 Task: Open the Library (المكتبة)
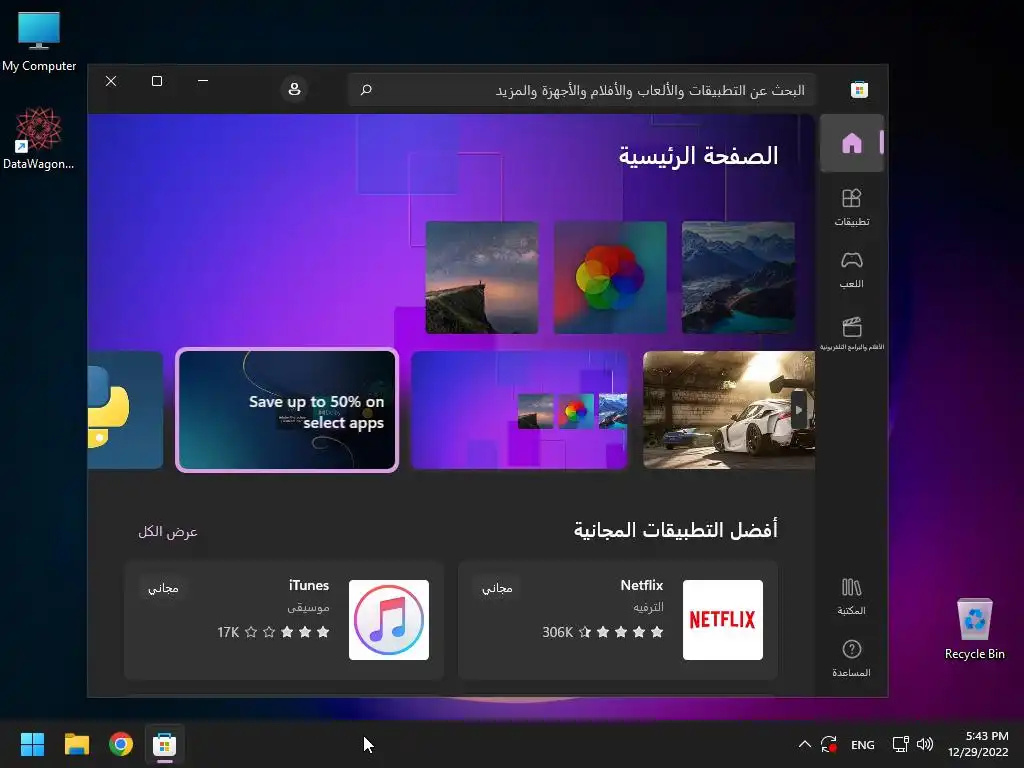[x=852, y=596]
